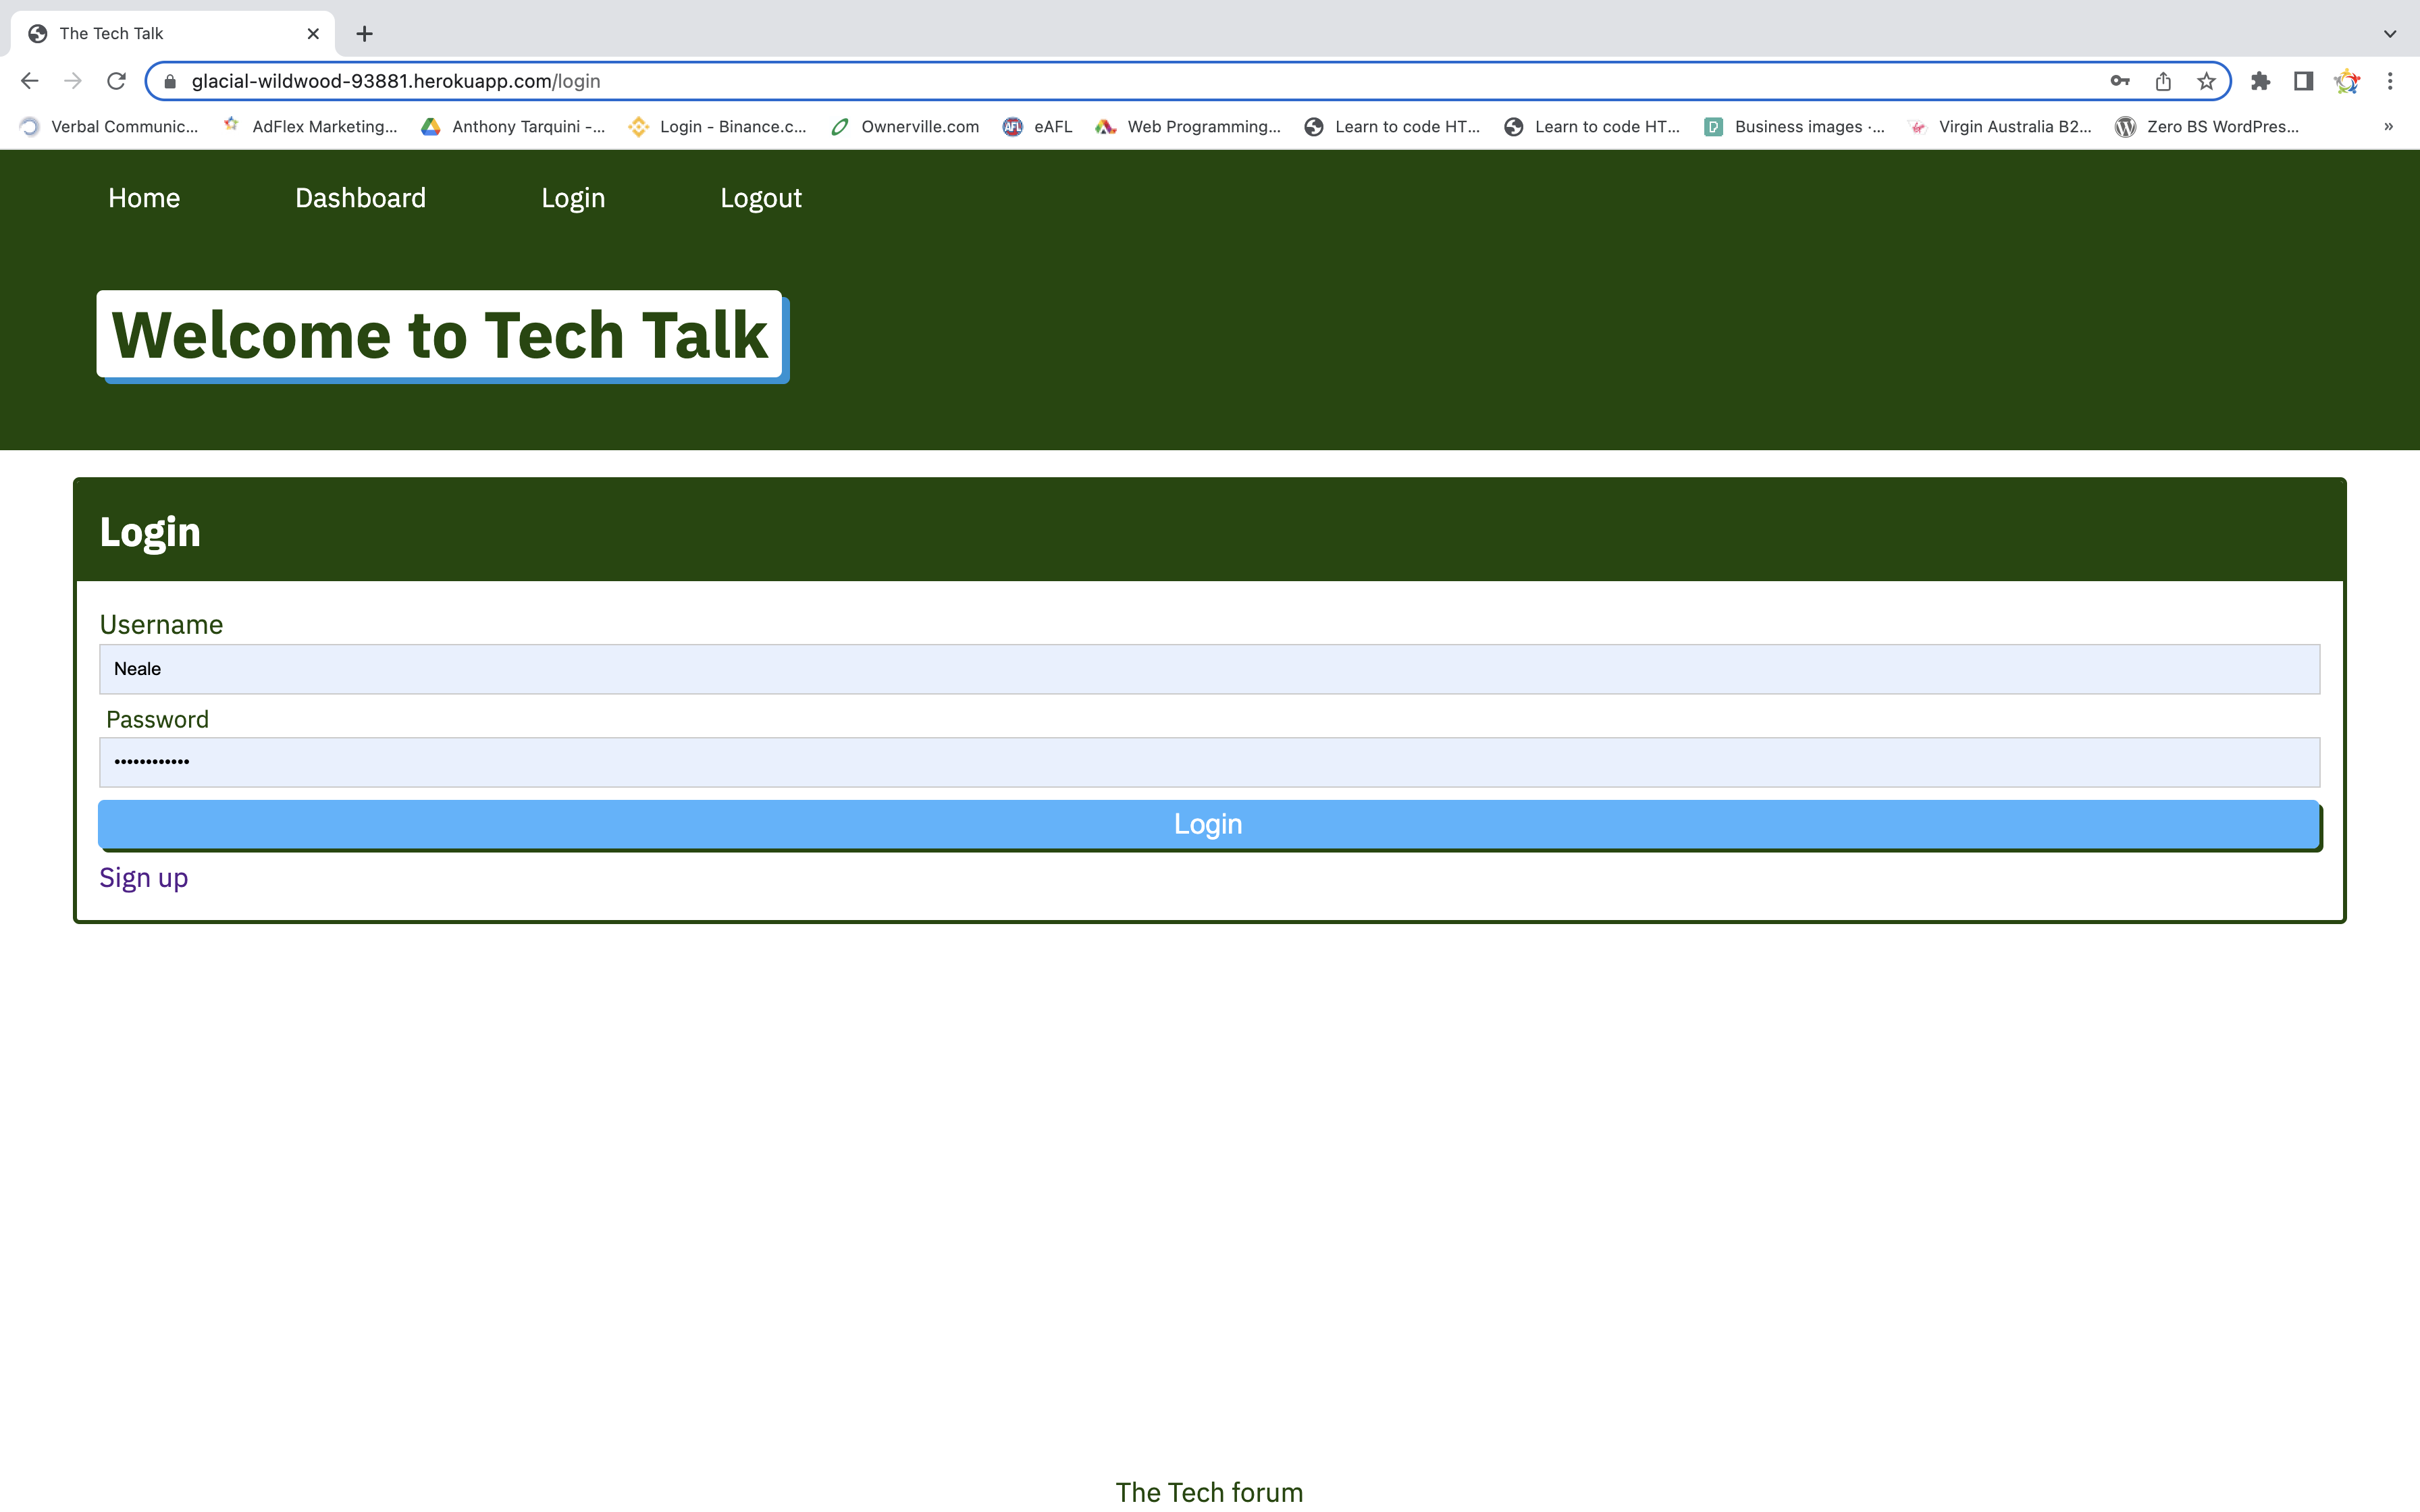Click the address bar URL
This screenshot has height=1512, width=2420.
(x=396, y=81)
